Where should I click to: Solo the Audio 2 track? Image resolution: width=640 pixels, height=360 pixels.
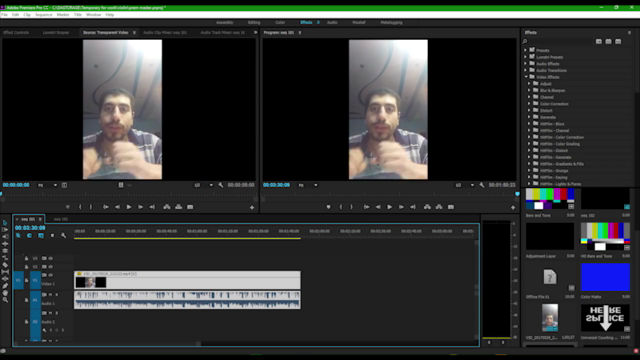(x=57, y=313)
